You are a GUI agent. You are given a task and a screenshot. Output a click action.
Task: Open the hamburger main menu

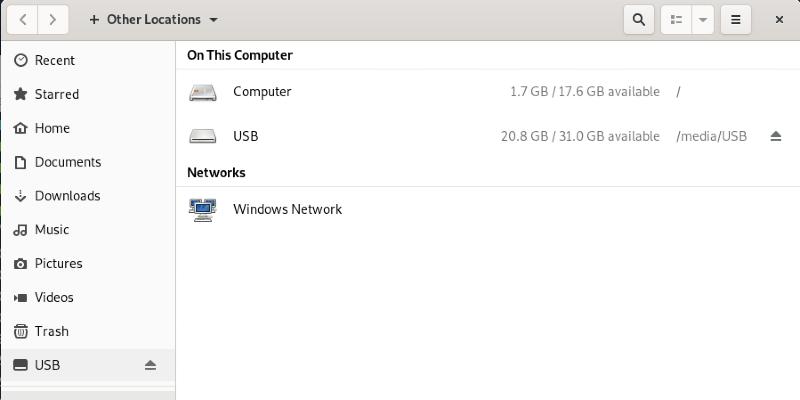735,20
